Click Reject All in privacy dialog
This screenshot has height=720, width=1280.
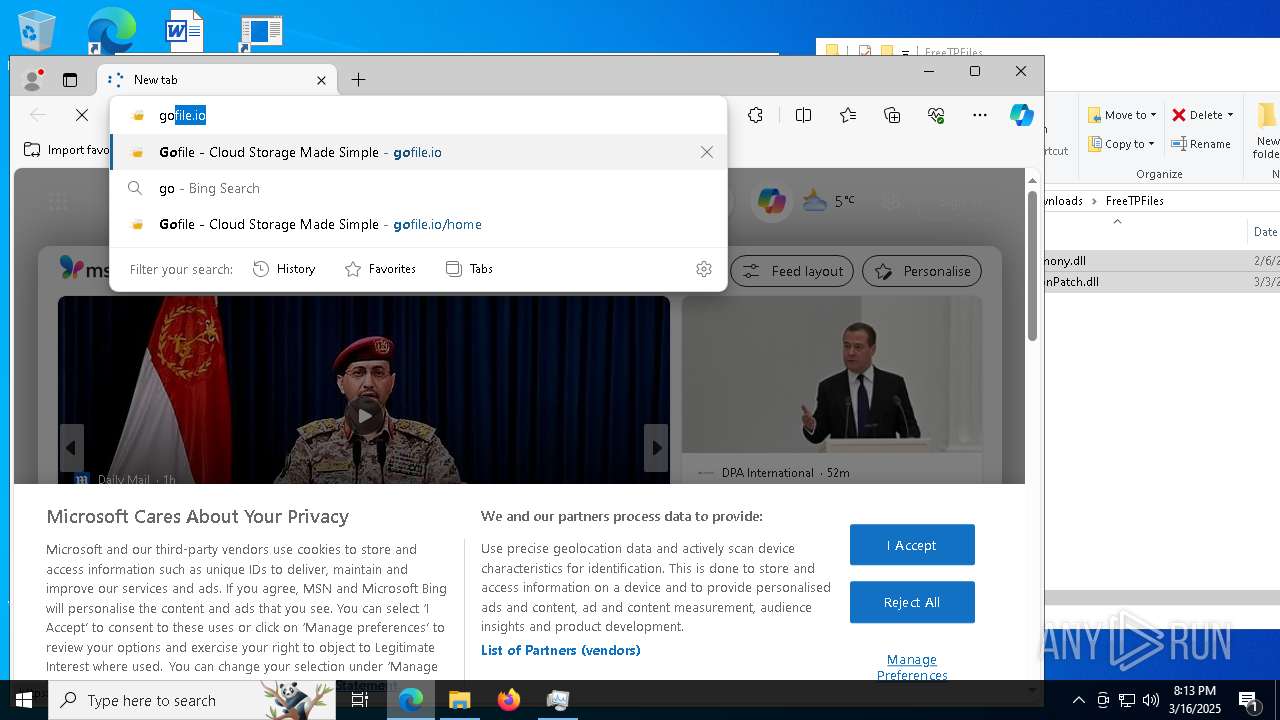(x=912, y=602)
